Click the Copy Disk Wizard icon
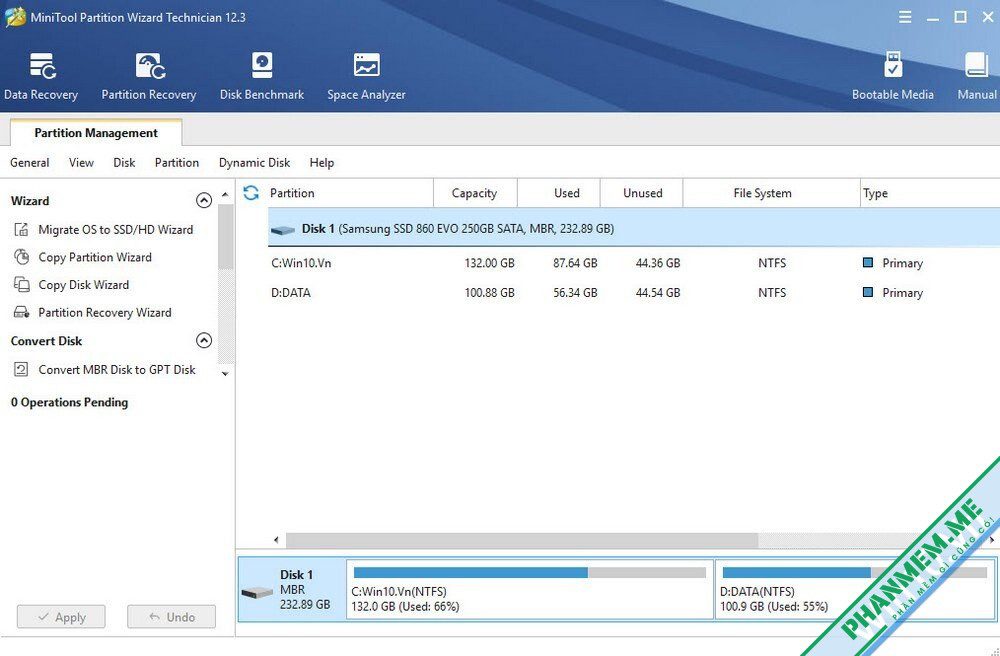The height and width of the screenshot is (656, 1000). click(x=22, y=284)
